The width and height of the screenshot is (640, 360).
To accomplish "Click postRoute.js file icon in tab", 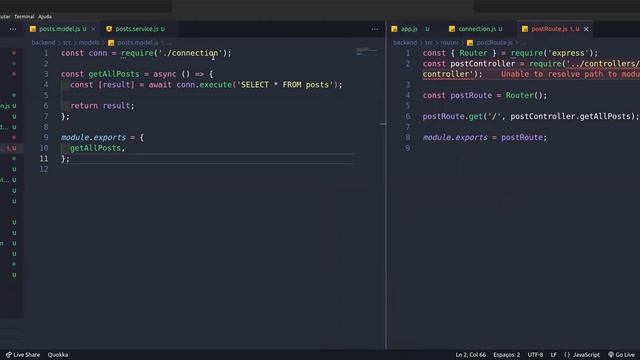I will coord(525,29).
